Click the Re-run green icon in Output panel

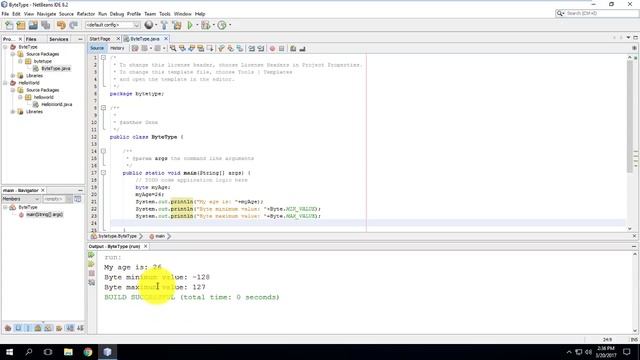[91, 255]
